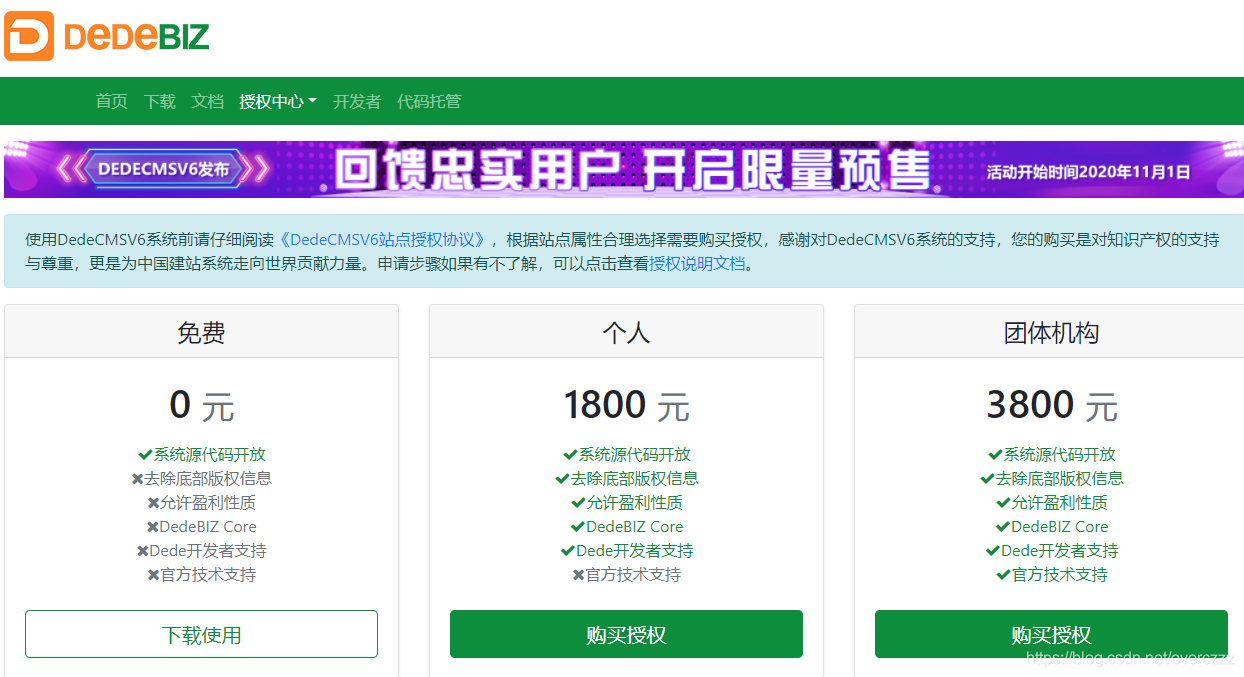Click the check icon beside DedeBIZ Core in 团体机构 card
This screenshot has width=1244, height=677.
[x=1003, y=527]
